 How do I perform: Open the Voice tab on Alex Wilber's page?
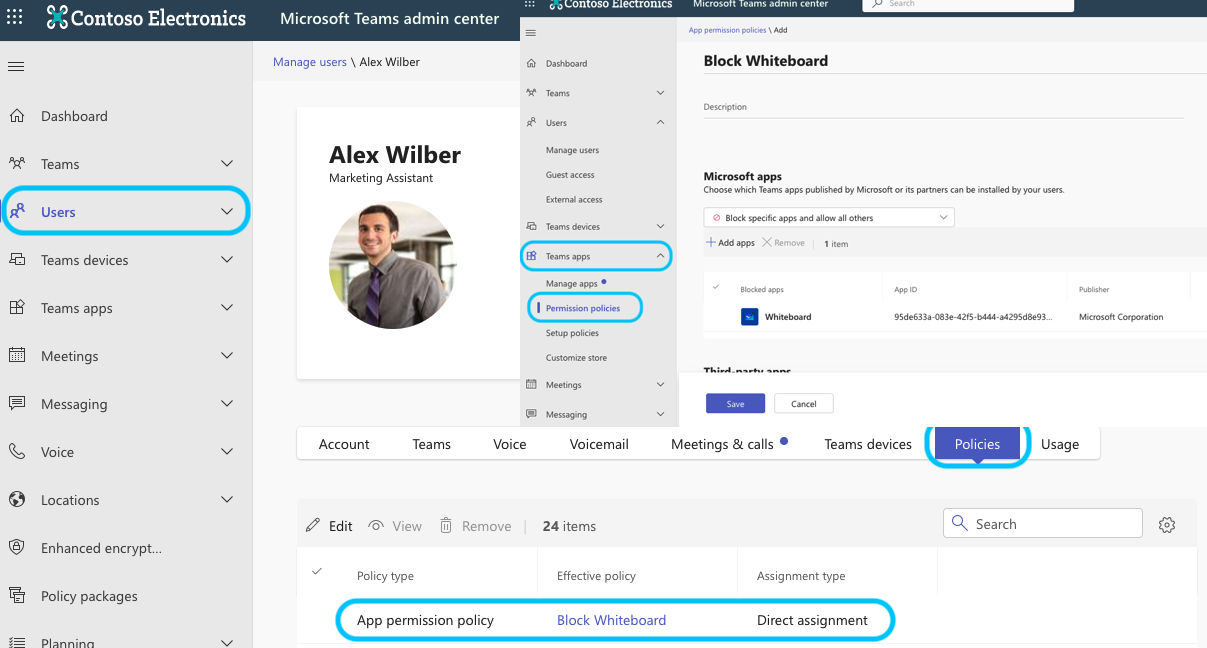[510, 444]
